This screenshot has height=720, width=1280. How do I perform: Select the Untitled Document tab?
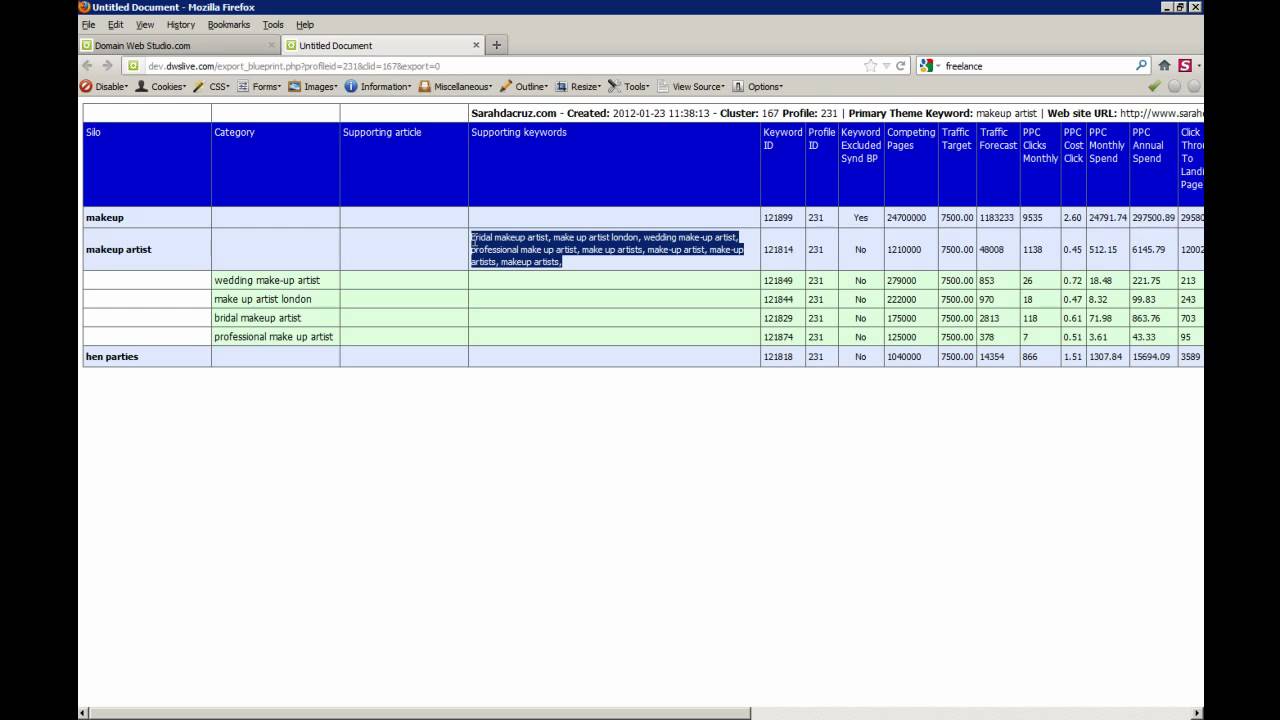[383, 45]
